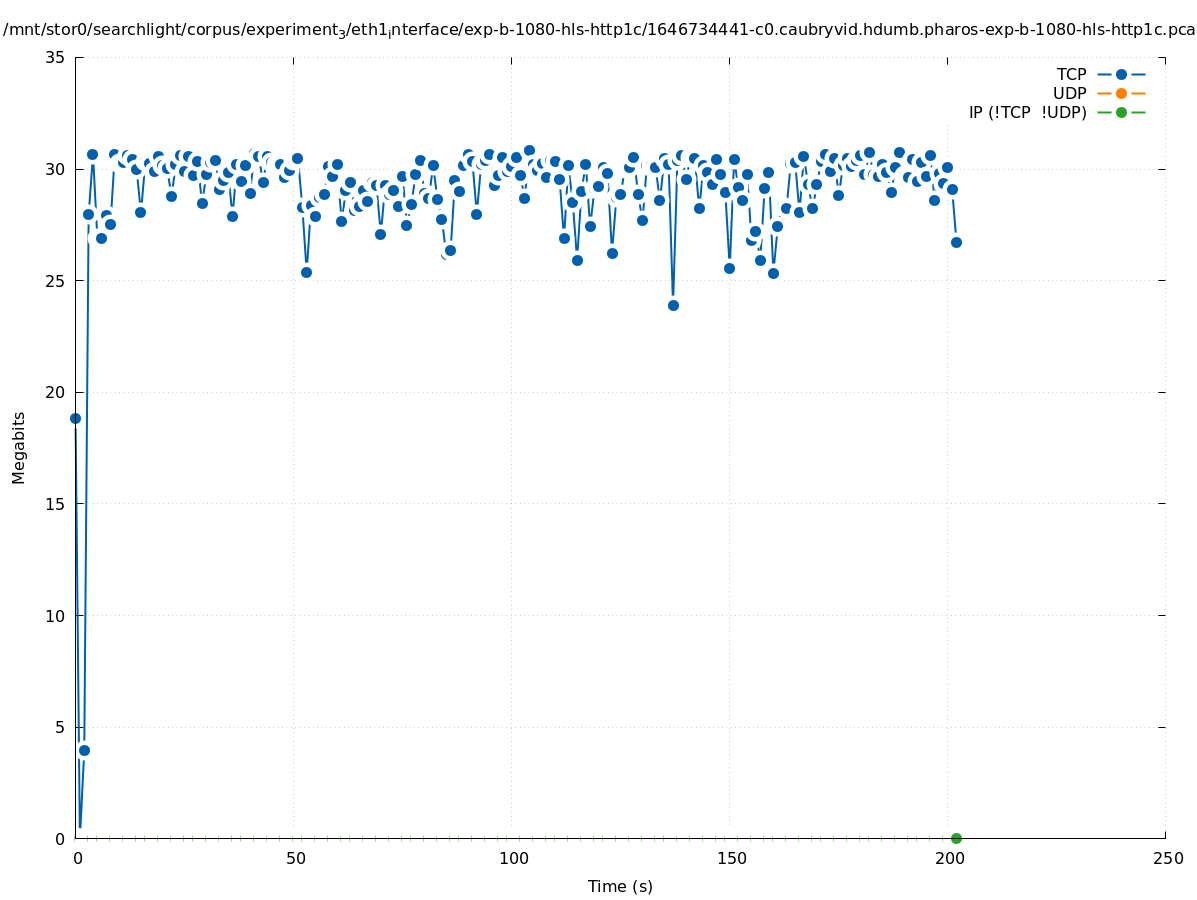This screenshot has height=900, width=1197.
Task: Click the first TCP point near 19 Megabits
Action: pyautogui.click(x=75, y=418)
